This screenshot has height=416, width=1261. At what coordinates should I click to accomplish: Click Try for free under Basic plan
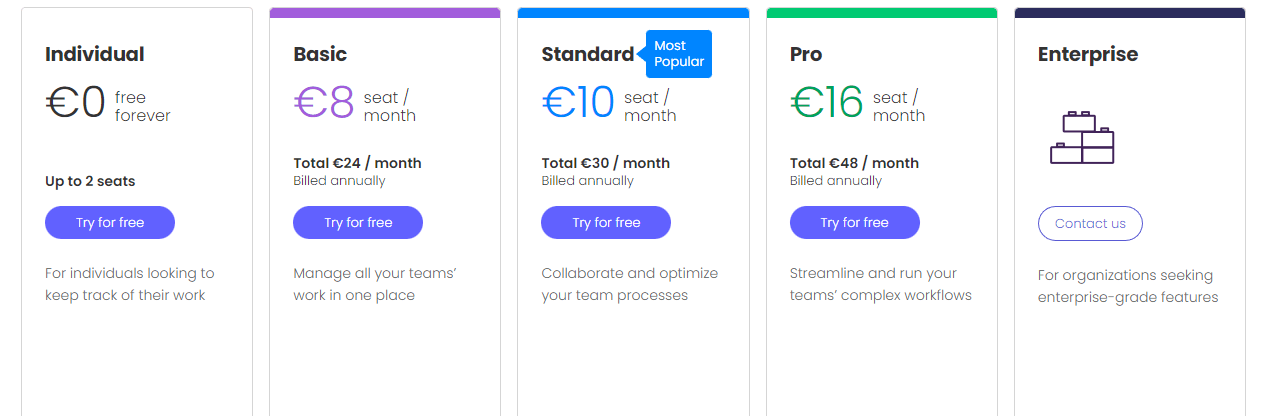pos(358,222)
